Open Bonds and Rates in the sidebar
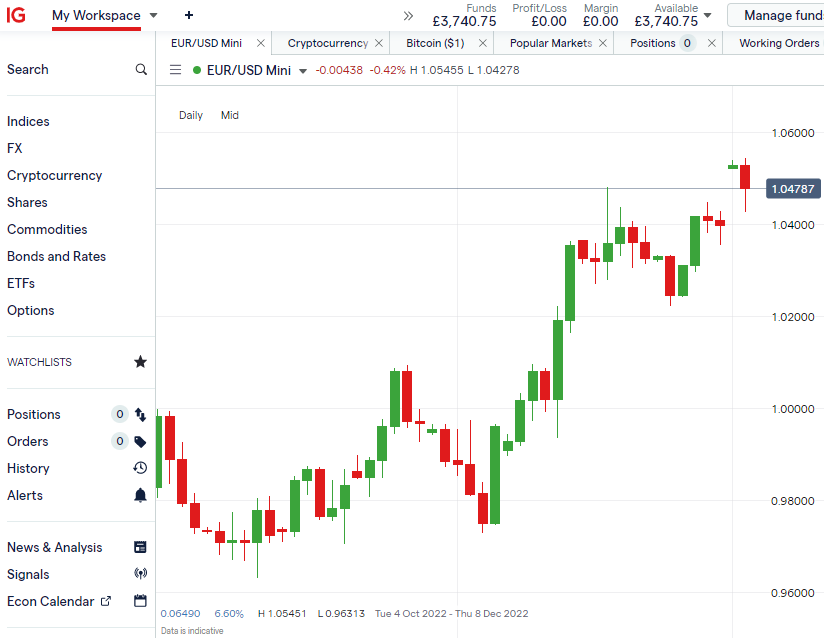This screenshot has height=638, width=824. click(57, 256)
